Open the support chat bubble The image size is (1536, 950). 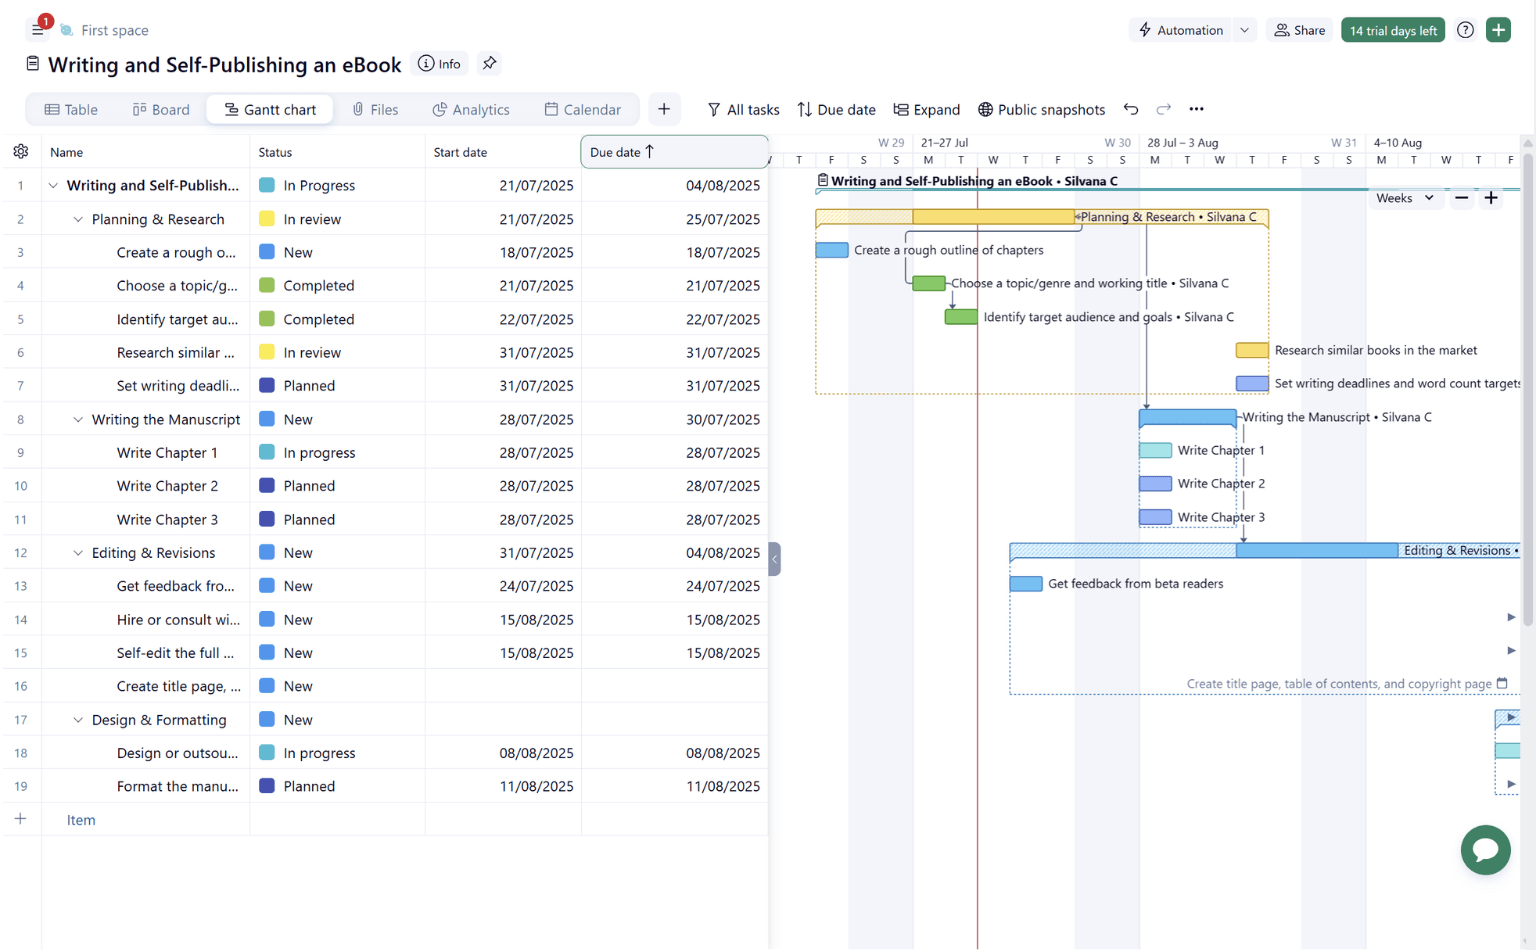[1485, 850]
